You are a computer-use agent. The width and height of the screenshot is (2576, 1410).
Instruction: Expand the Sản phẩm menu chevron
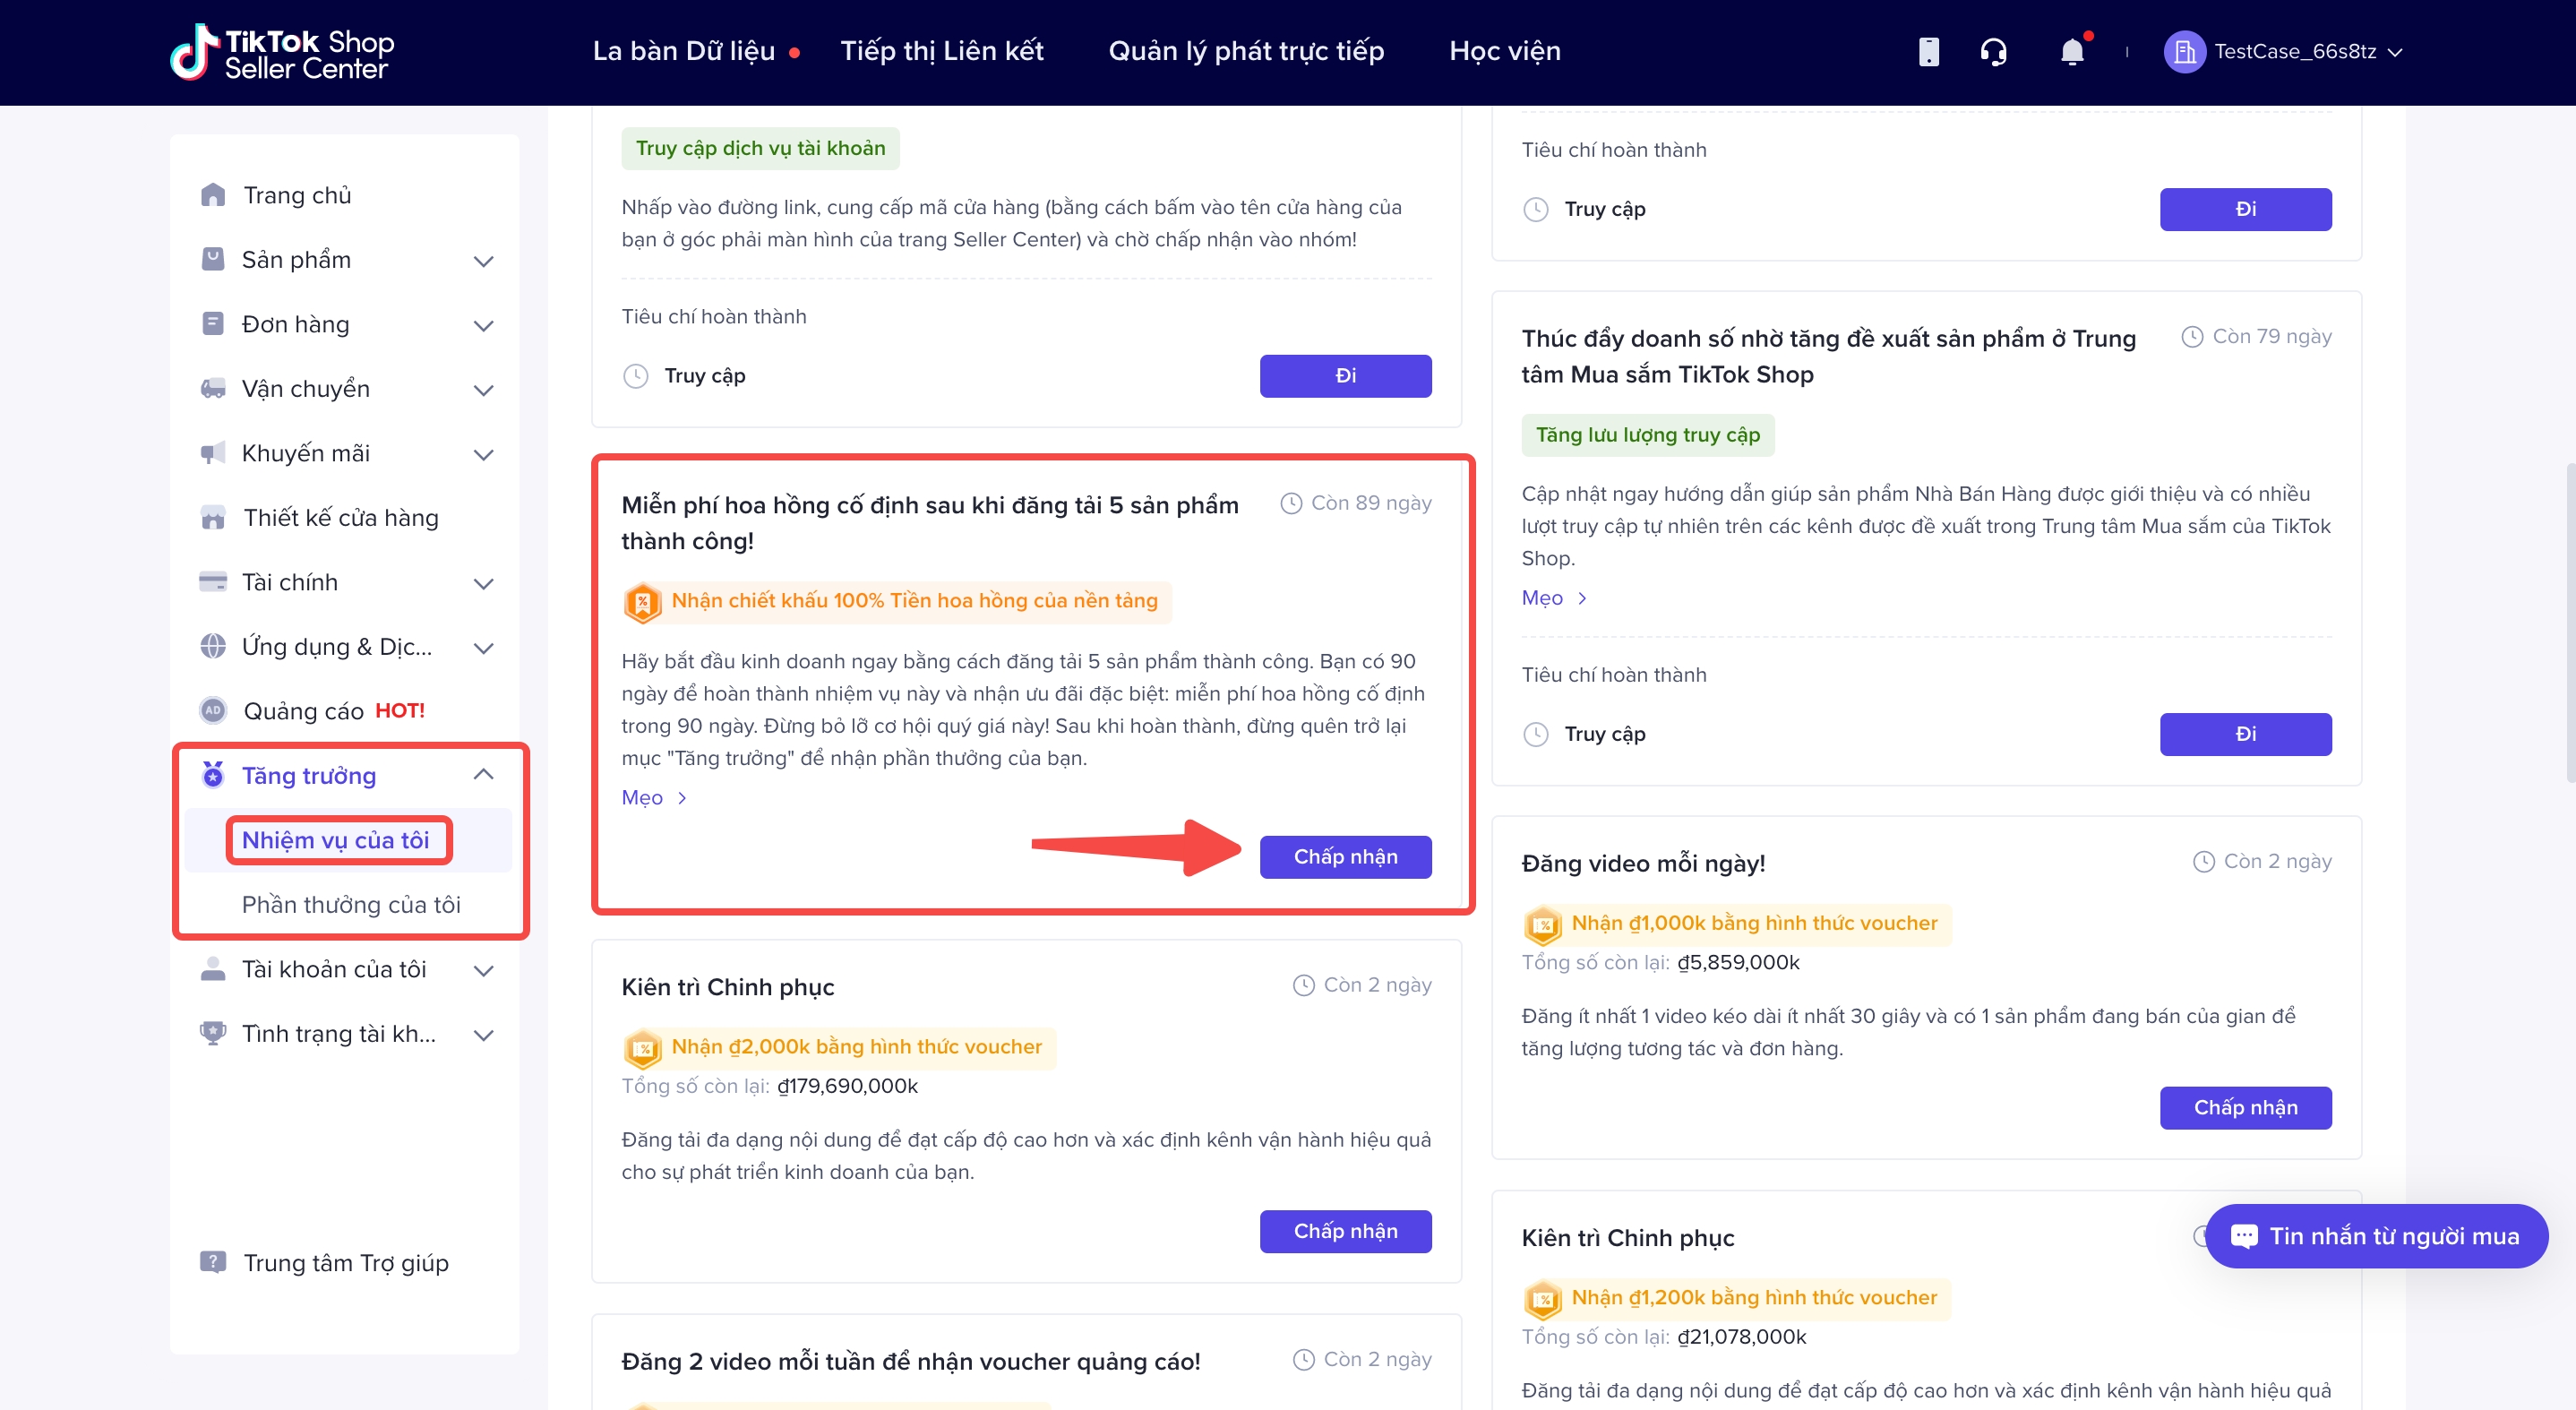[484, 261]
